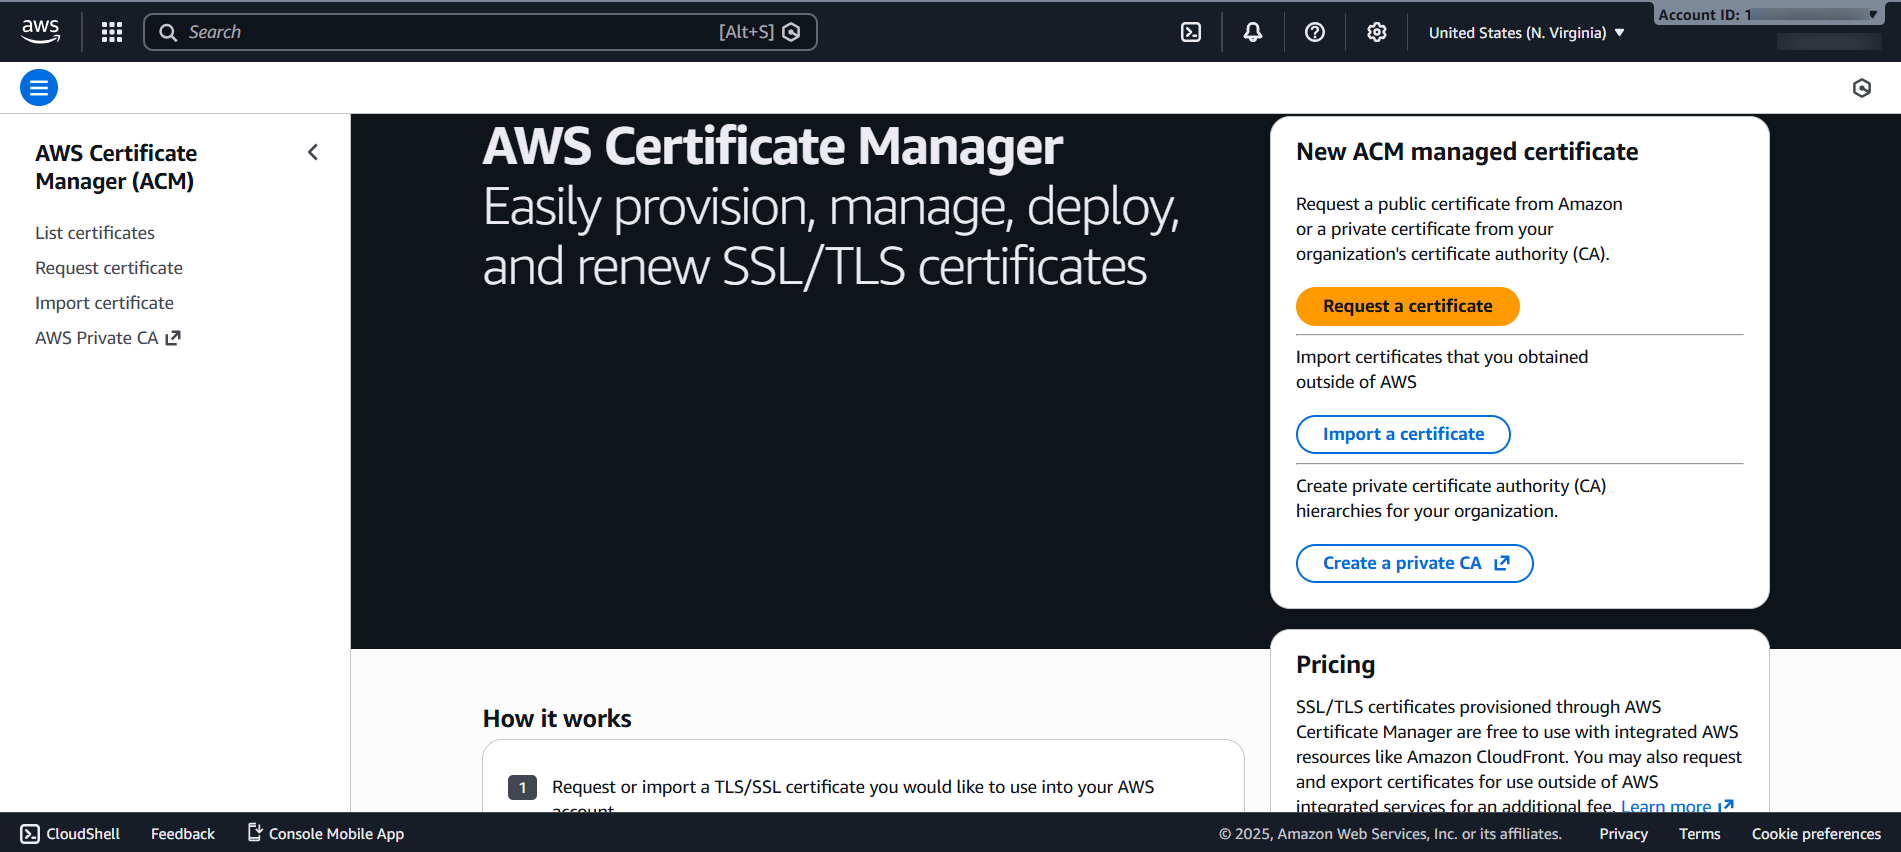Open Request certificate in sidebar
The image size is (1901, 852).
(109, 267)
